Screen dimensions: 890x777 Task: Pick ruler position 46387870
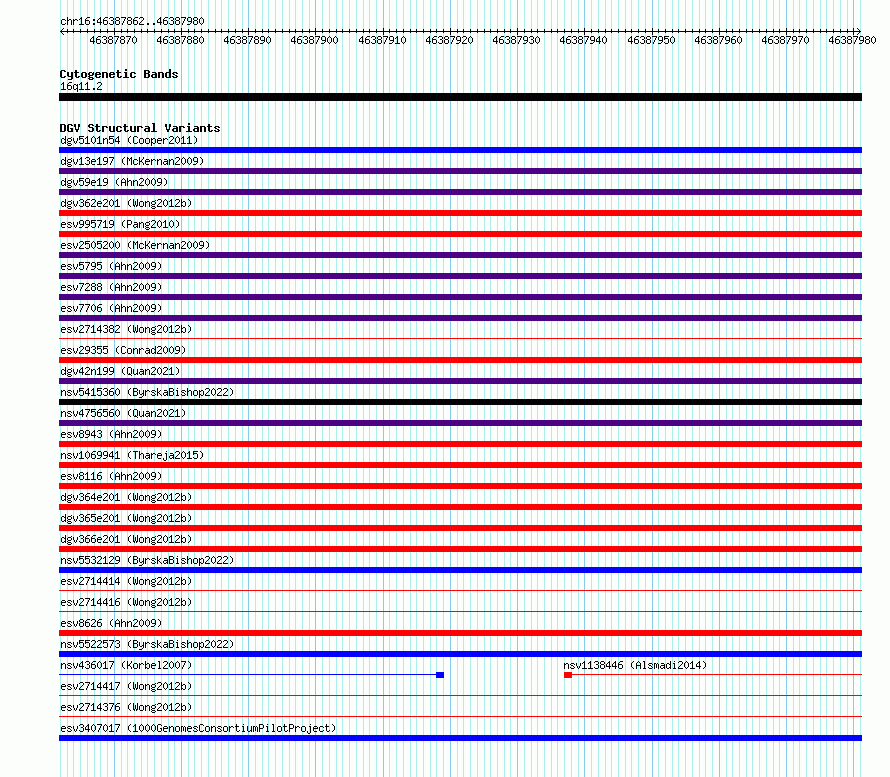point(114,40)
